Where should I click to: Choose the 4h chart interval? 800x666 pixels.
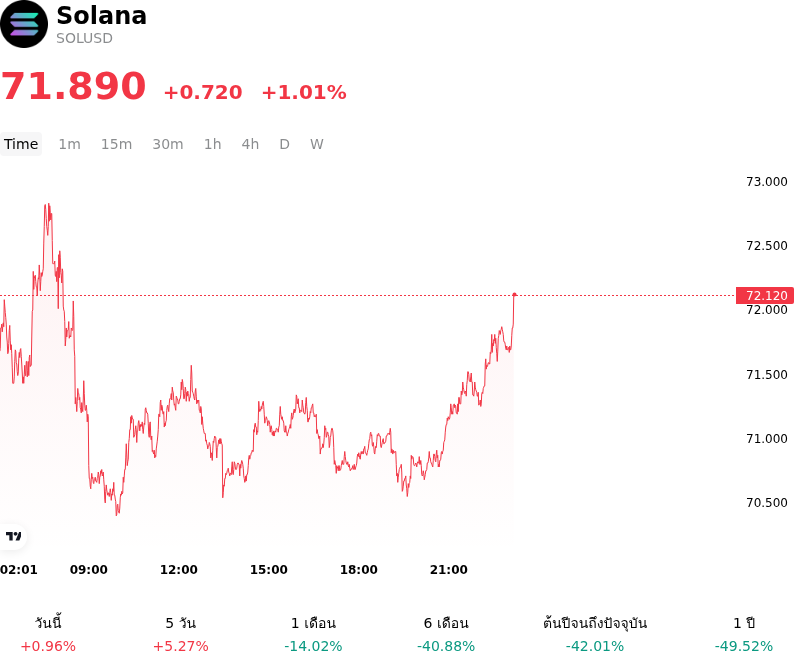tap(250, 144)
